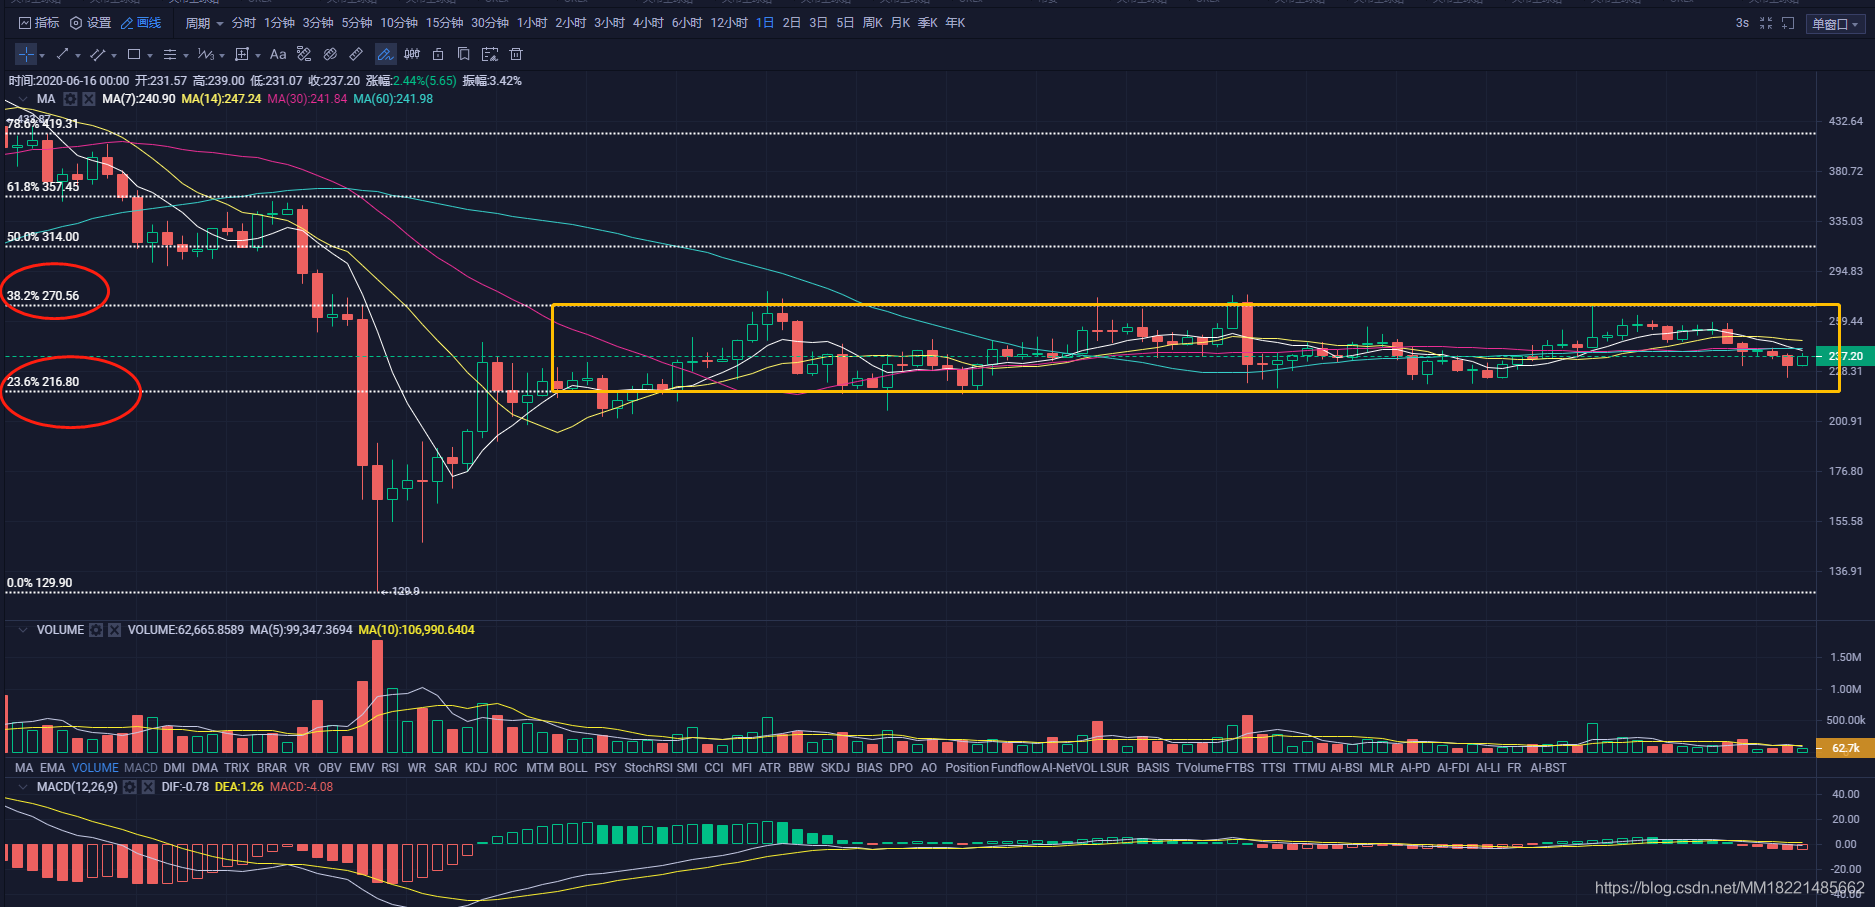Image resolution: width=1875 pixels, height=907 pixels.
Task: Toggle MACD in the indicator list
Action: (x=141, y=768)
